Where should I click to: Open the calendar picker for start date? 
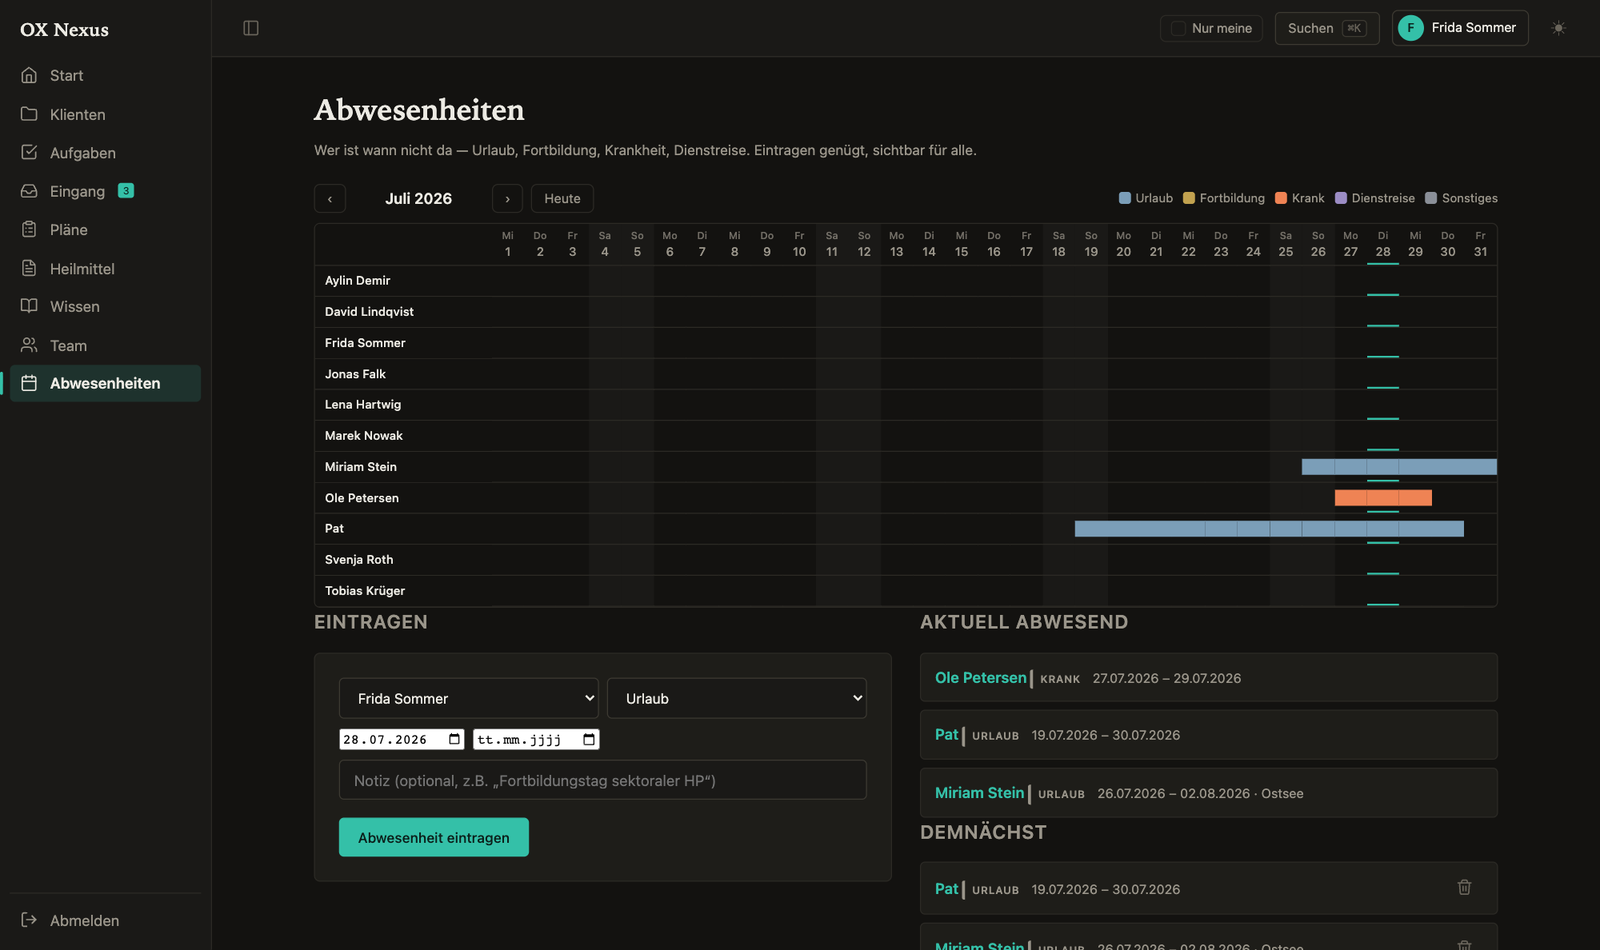pyautogui.click(x=455, y=739)
